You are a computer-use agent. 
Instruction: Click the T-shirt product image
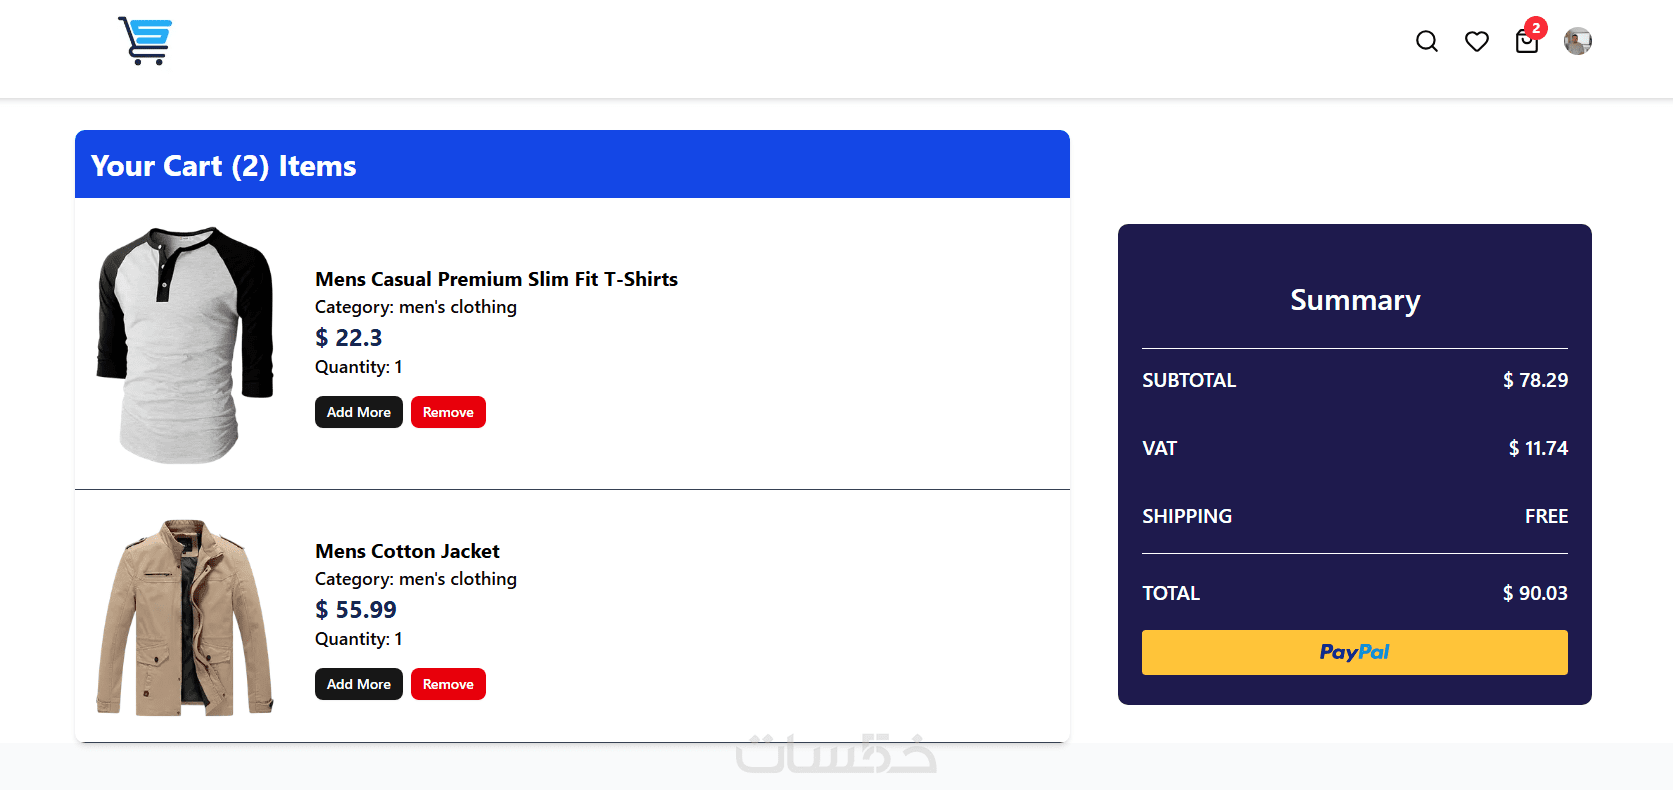pos(185,344)
